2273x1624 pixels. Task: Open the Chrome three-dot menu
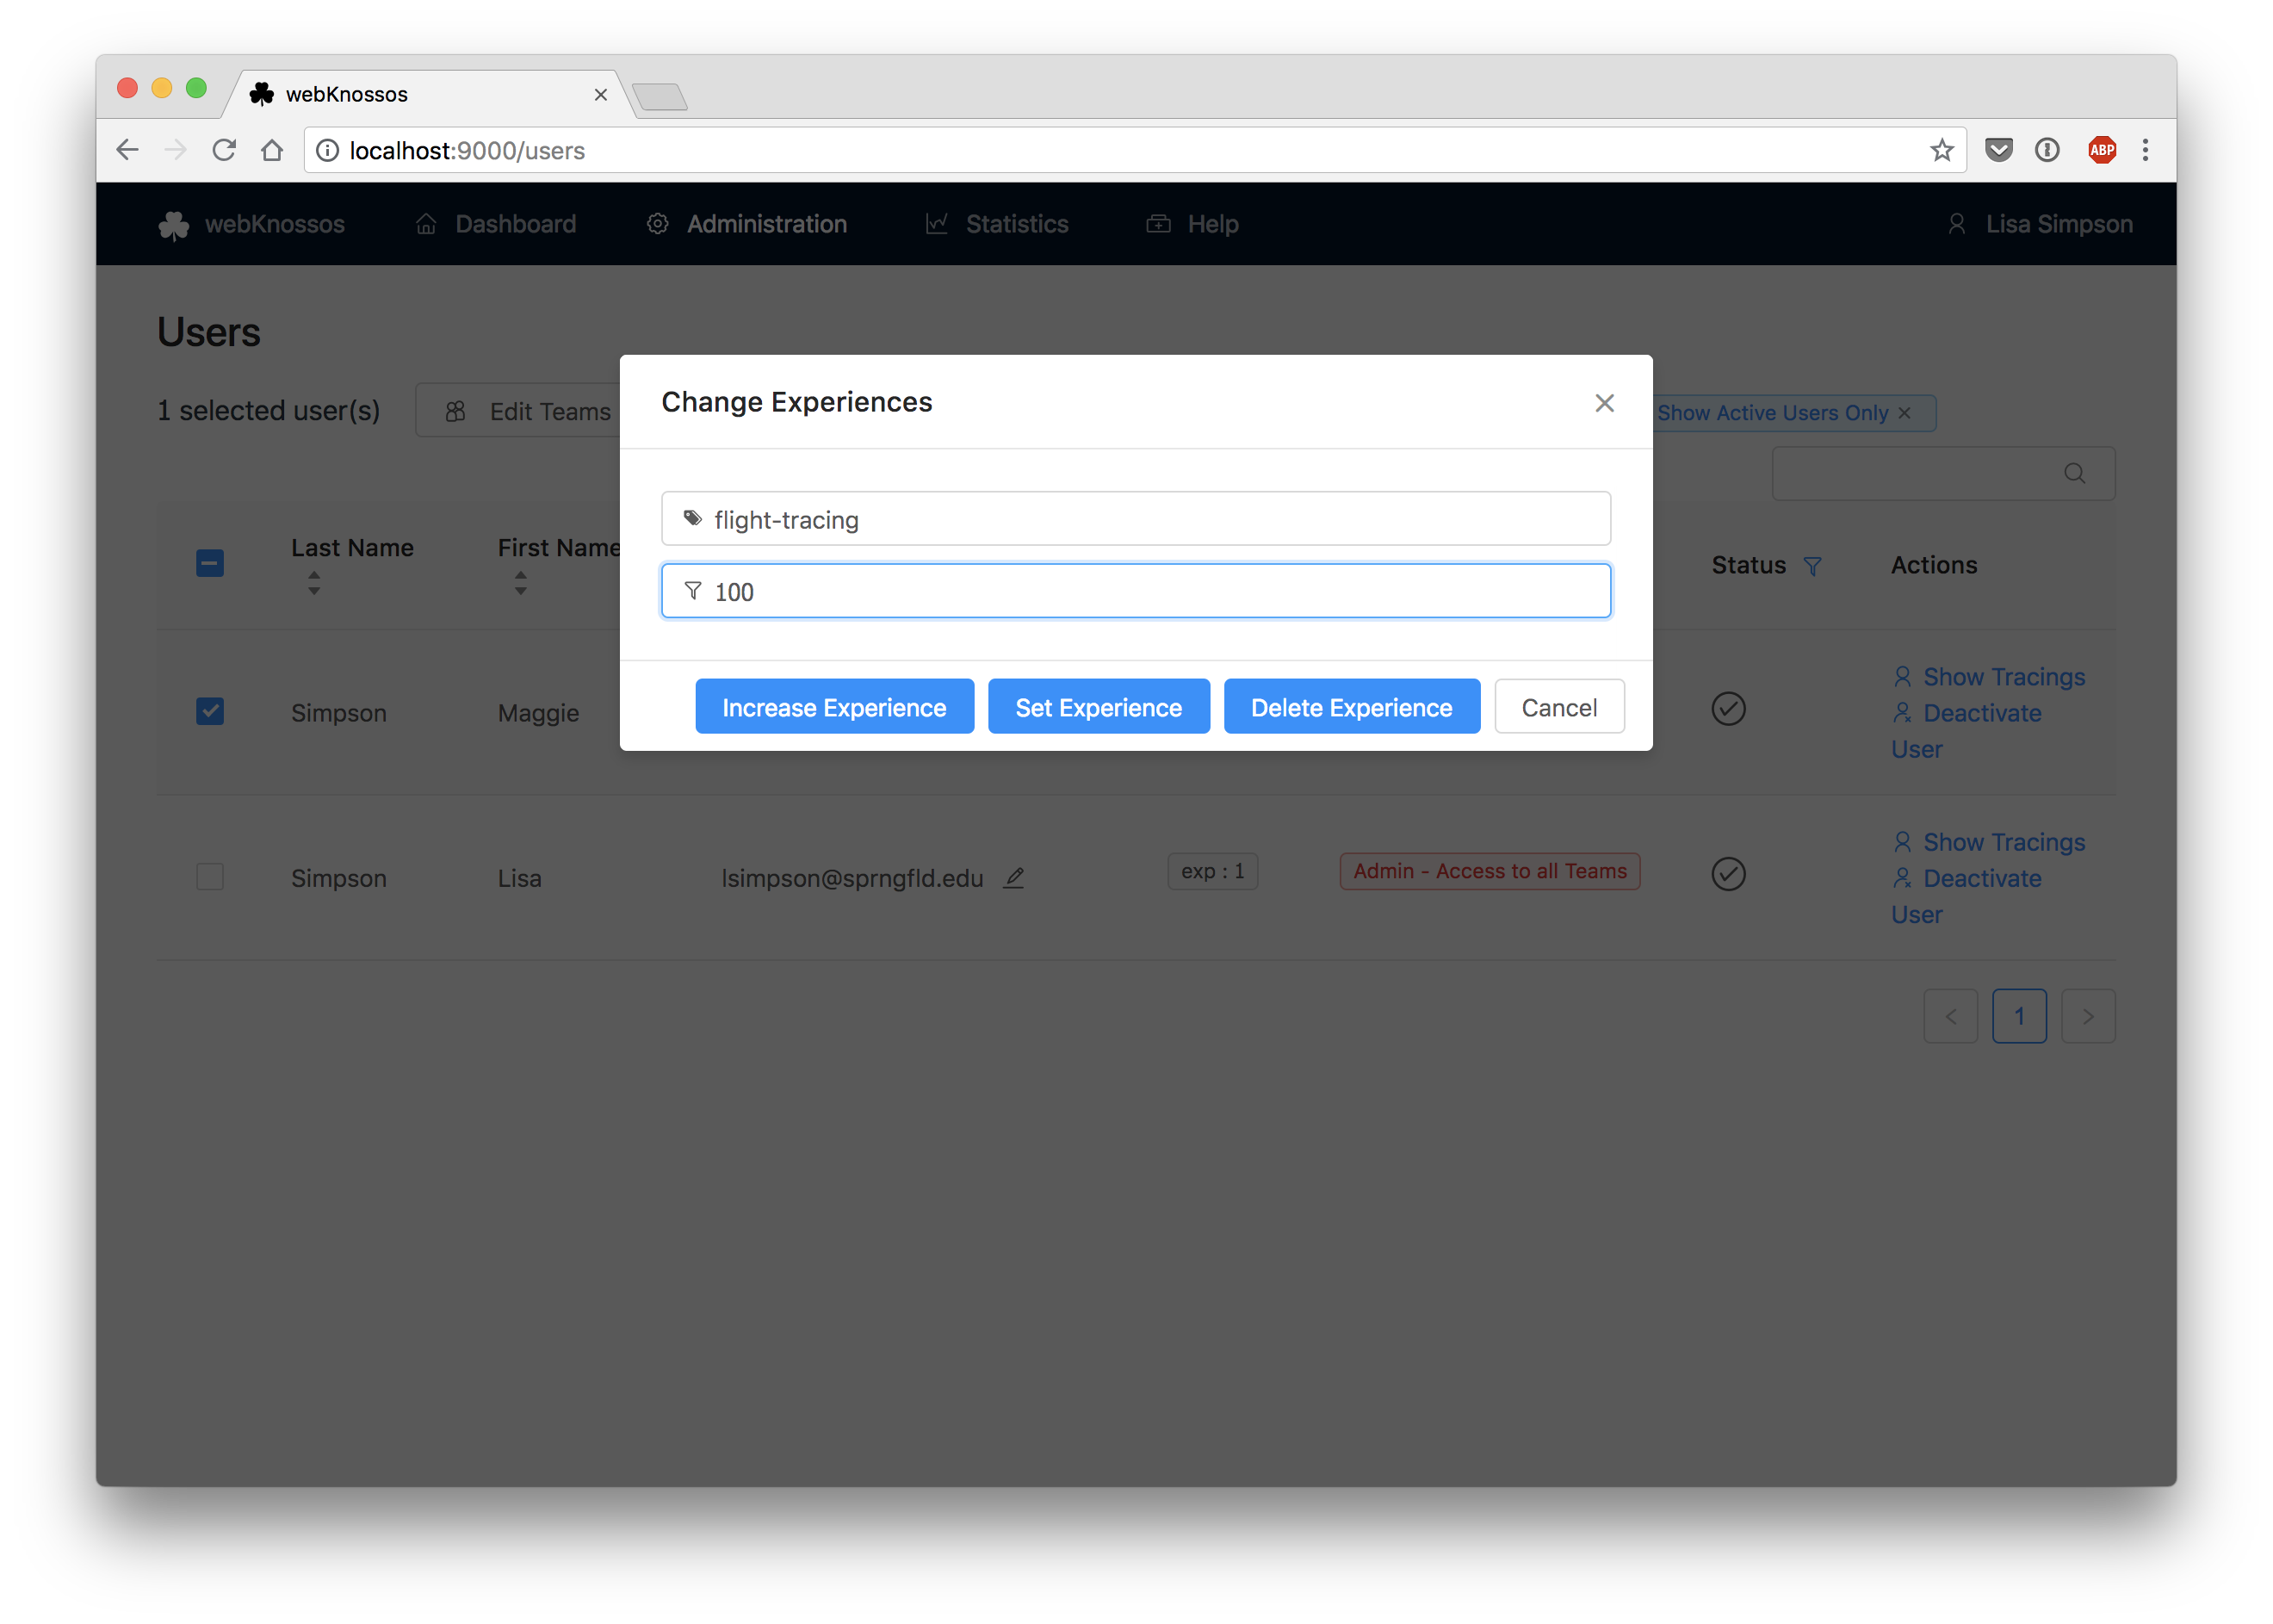pyautogui.click(x=2145, y=150)
